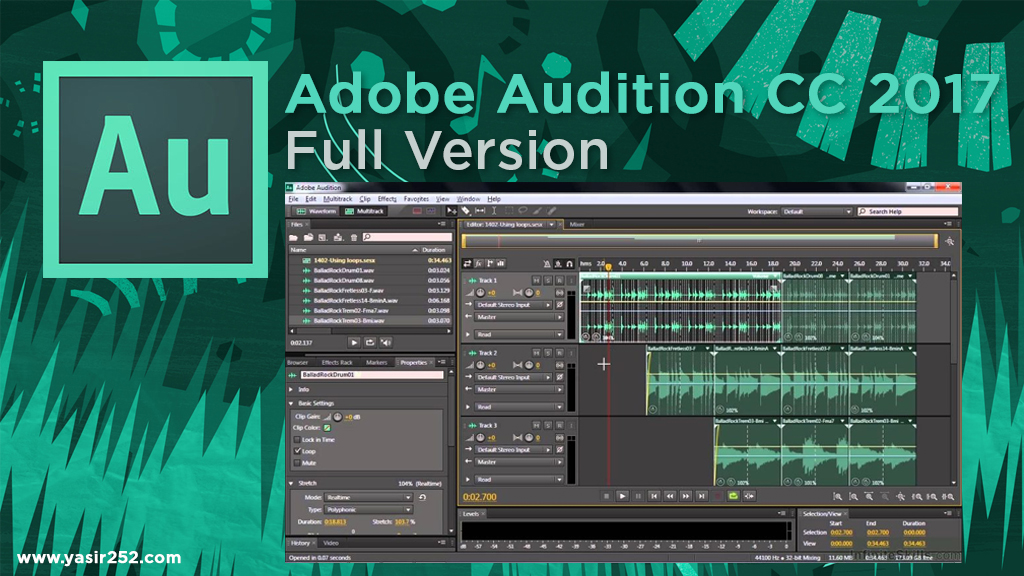
Task: Click the New File icon in Files panel
Action: pos(323,237)
